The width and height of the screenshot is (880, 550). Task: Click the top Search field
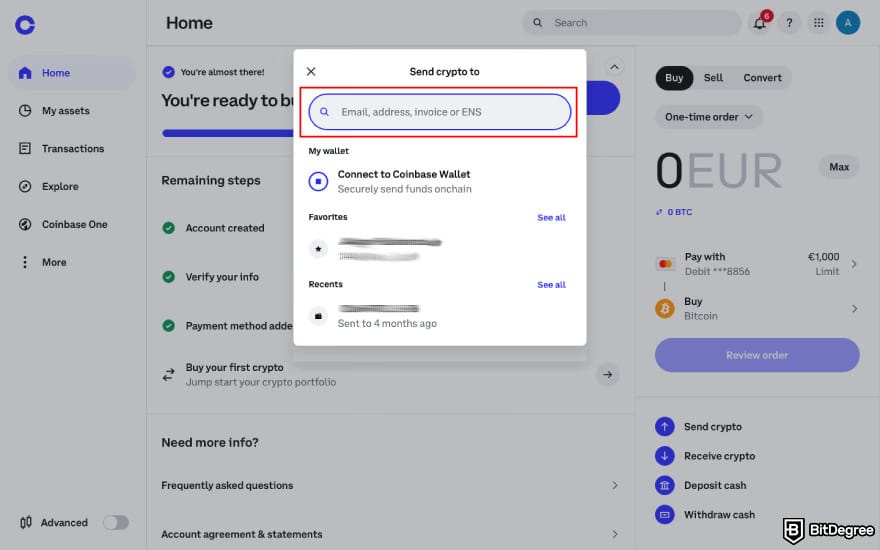(x=632, y=23)
